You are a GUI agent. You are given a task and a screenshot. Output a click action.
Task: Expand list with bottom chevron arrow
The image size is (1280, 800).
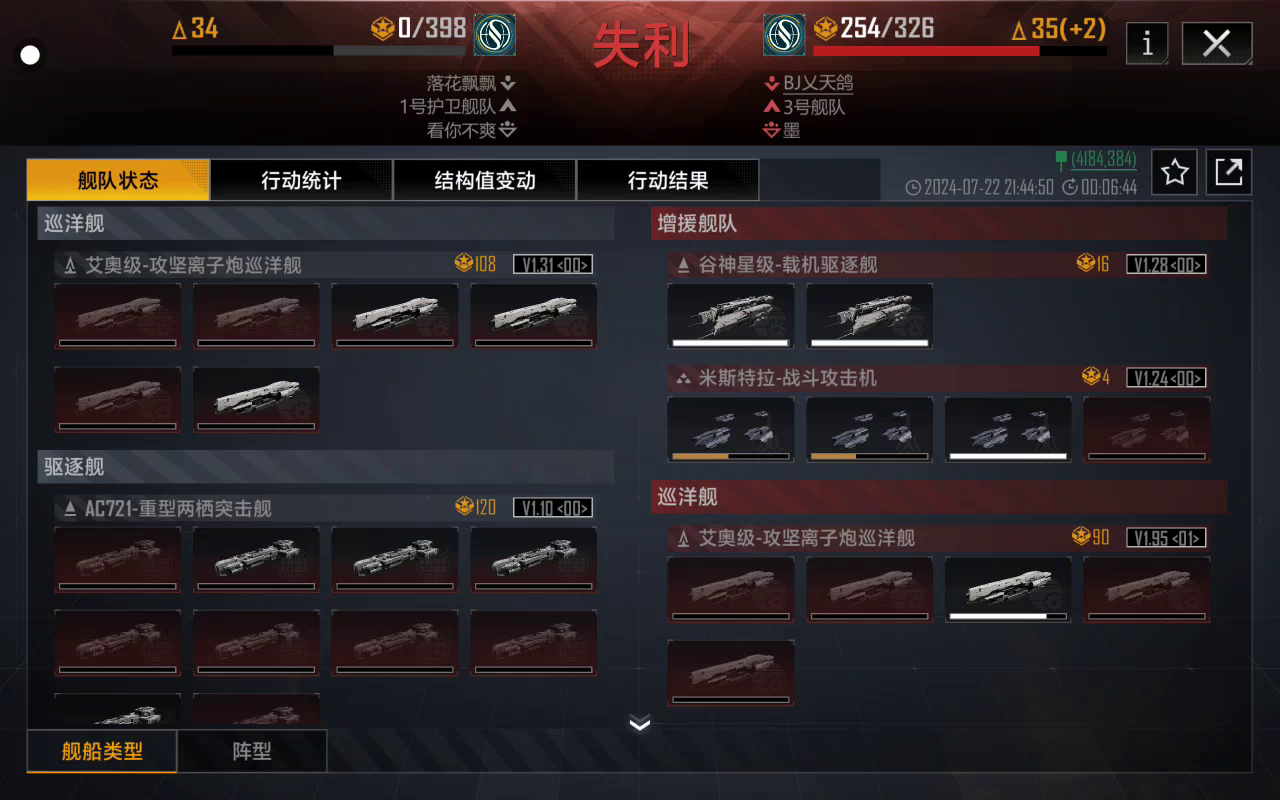(640, 724)
